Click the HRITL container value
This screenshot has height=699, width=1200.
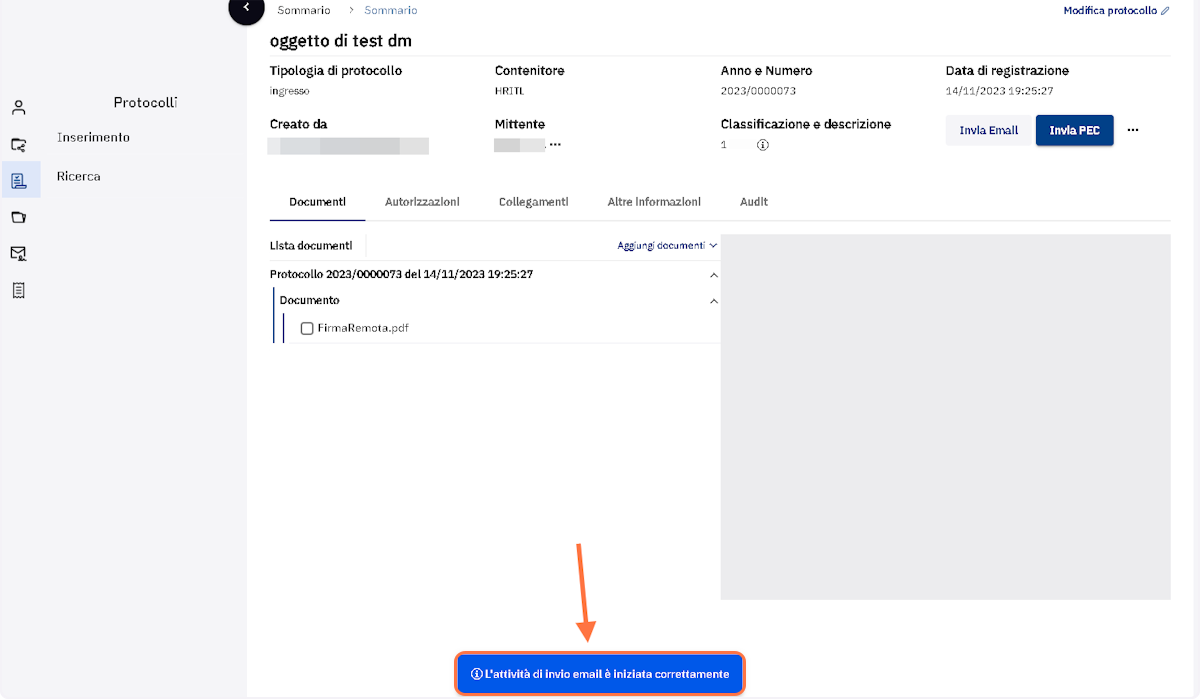(x=509, y=91)
